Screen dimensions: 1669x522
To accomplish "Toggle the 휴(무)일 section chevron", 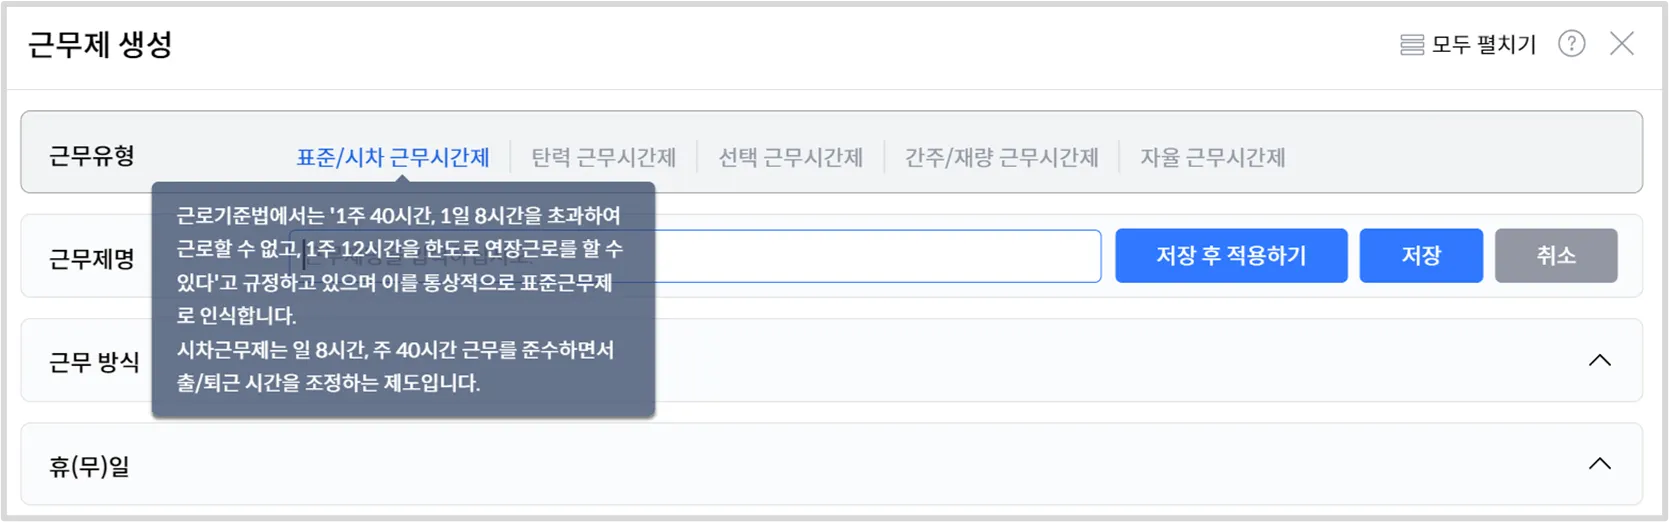I will (1599, 463).
